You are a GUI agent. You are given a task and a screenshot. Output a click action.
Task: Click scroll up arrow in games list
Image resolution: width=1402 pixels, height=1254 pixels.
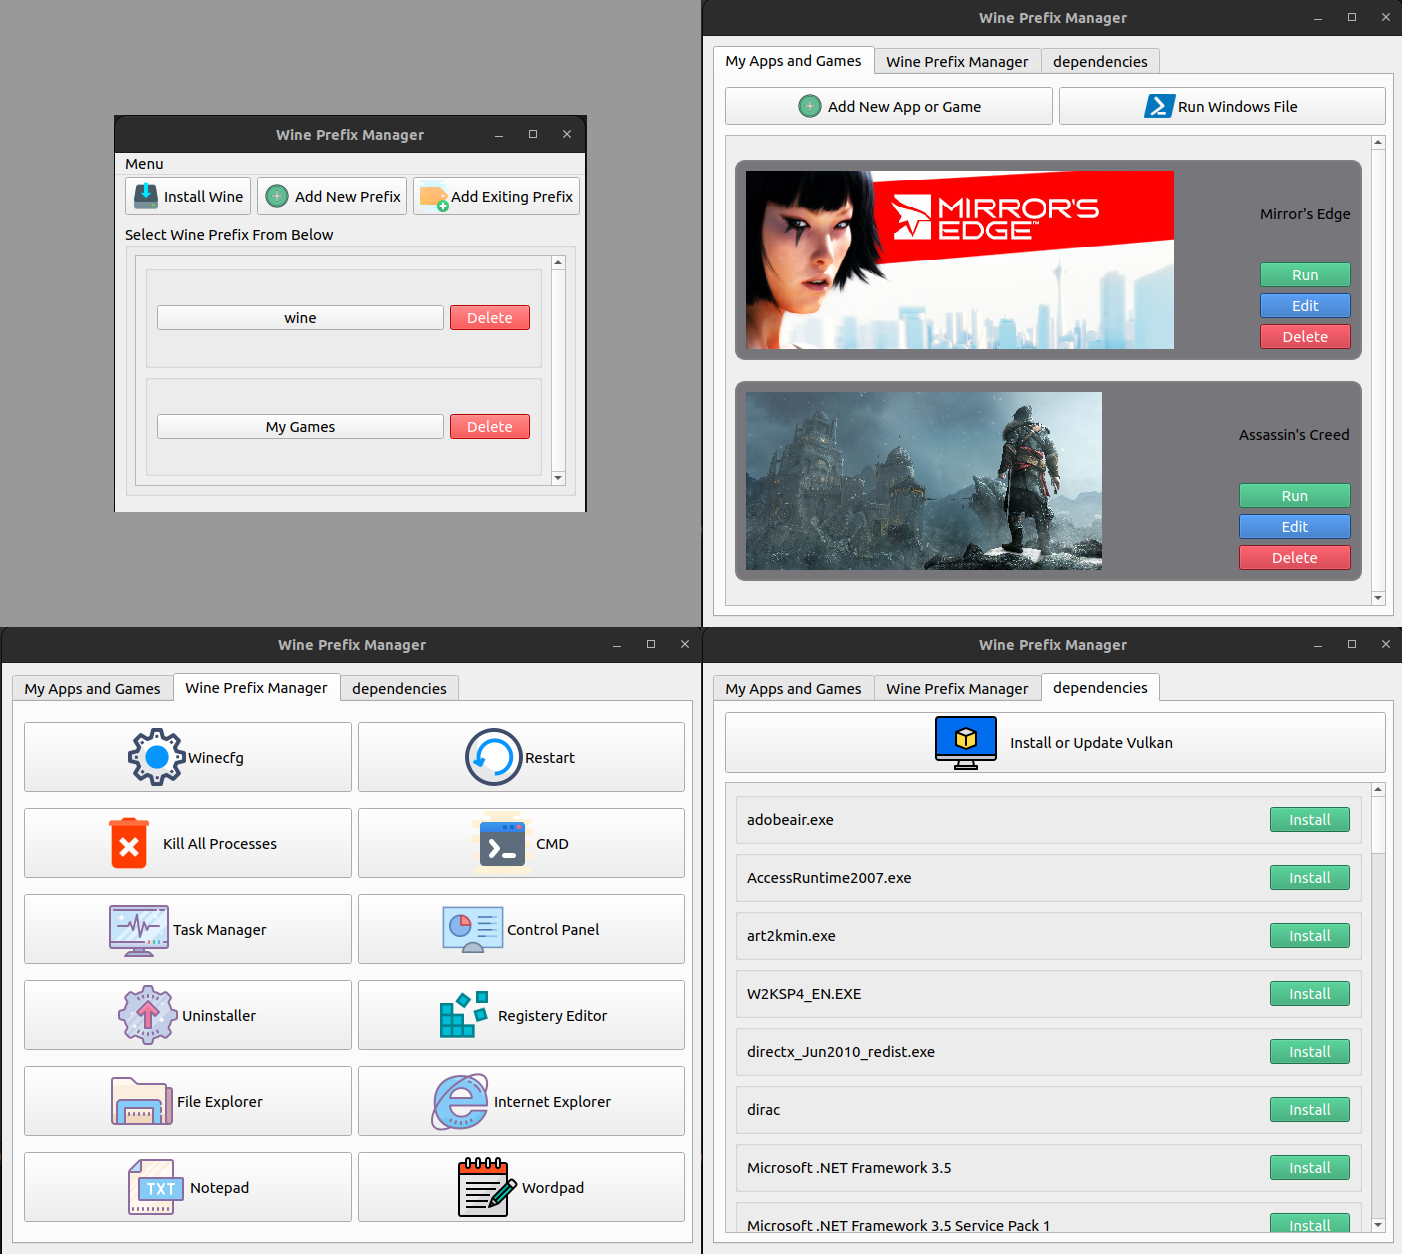1378,143
